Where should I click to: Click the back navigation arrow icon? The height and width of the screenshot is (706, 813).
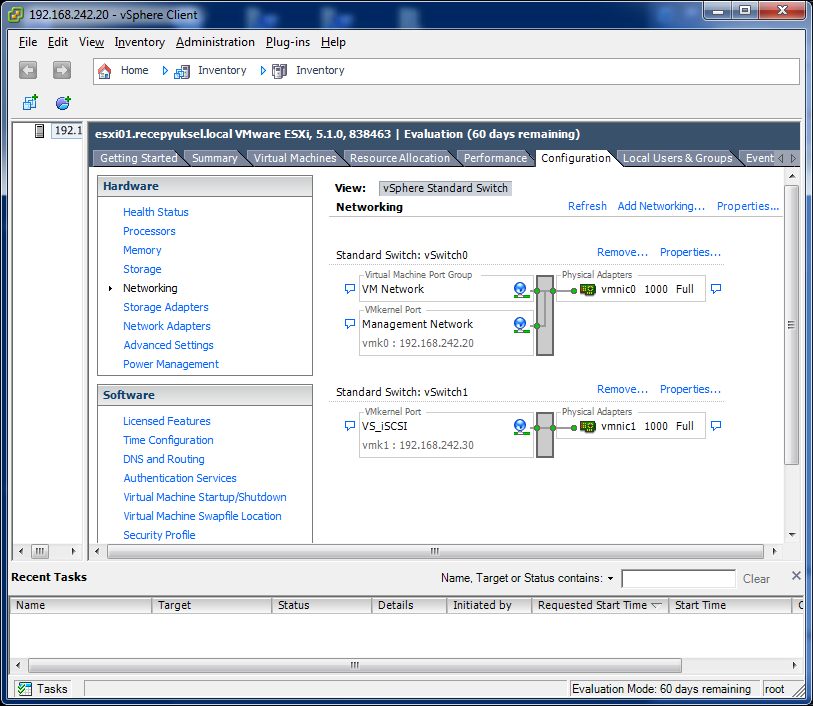[x=28, y=70]
